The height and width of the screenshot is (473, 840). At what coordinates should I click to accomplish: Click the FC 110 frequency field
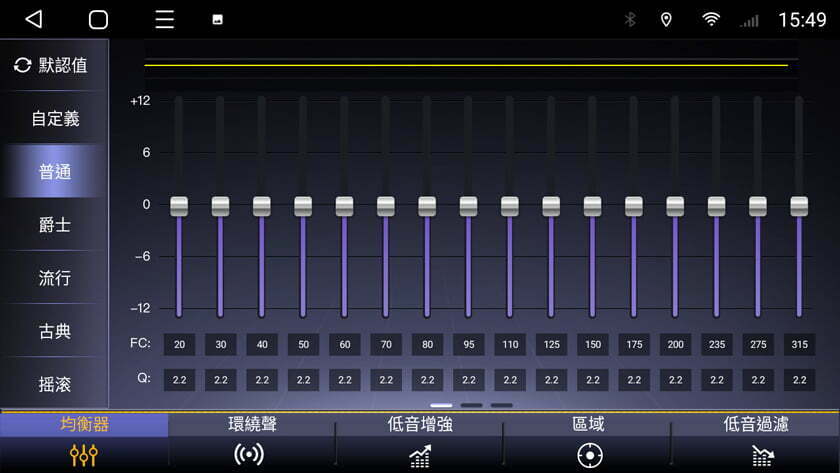pyautogui.click(x=510, y=344)
